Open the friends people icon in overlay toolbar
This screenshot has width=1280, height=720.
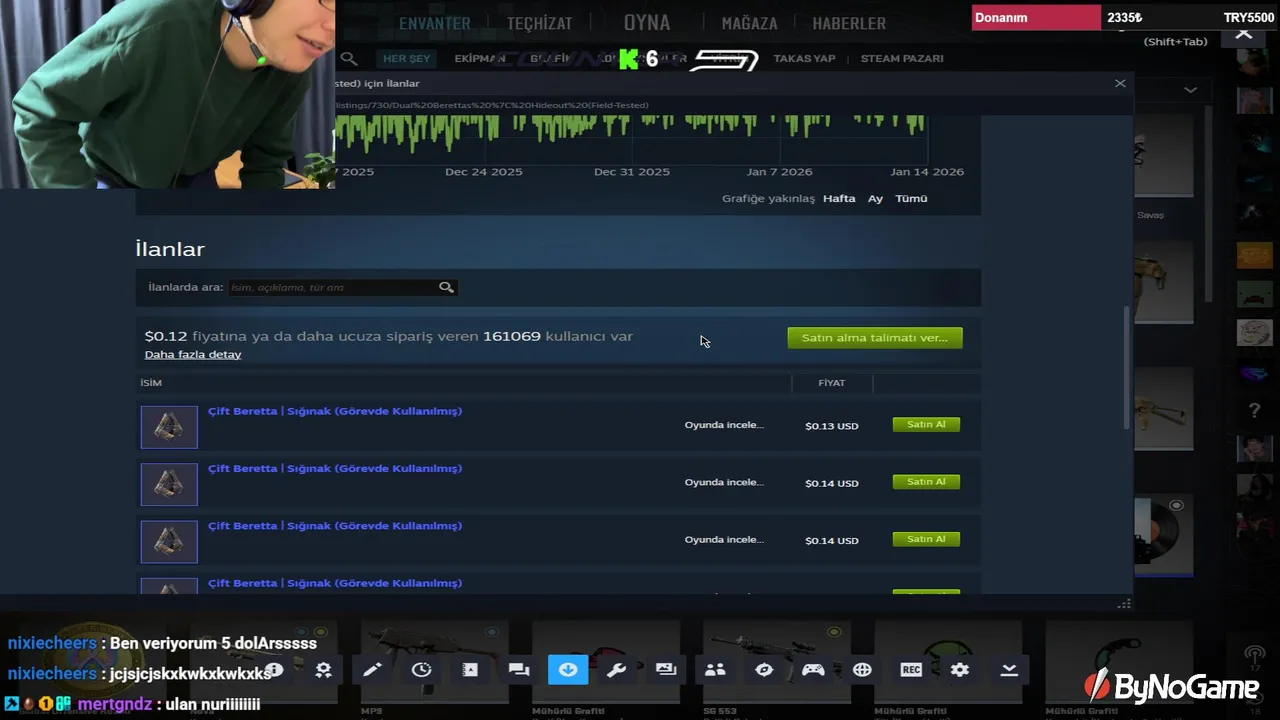[x=715, y=670]
